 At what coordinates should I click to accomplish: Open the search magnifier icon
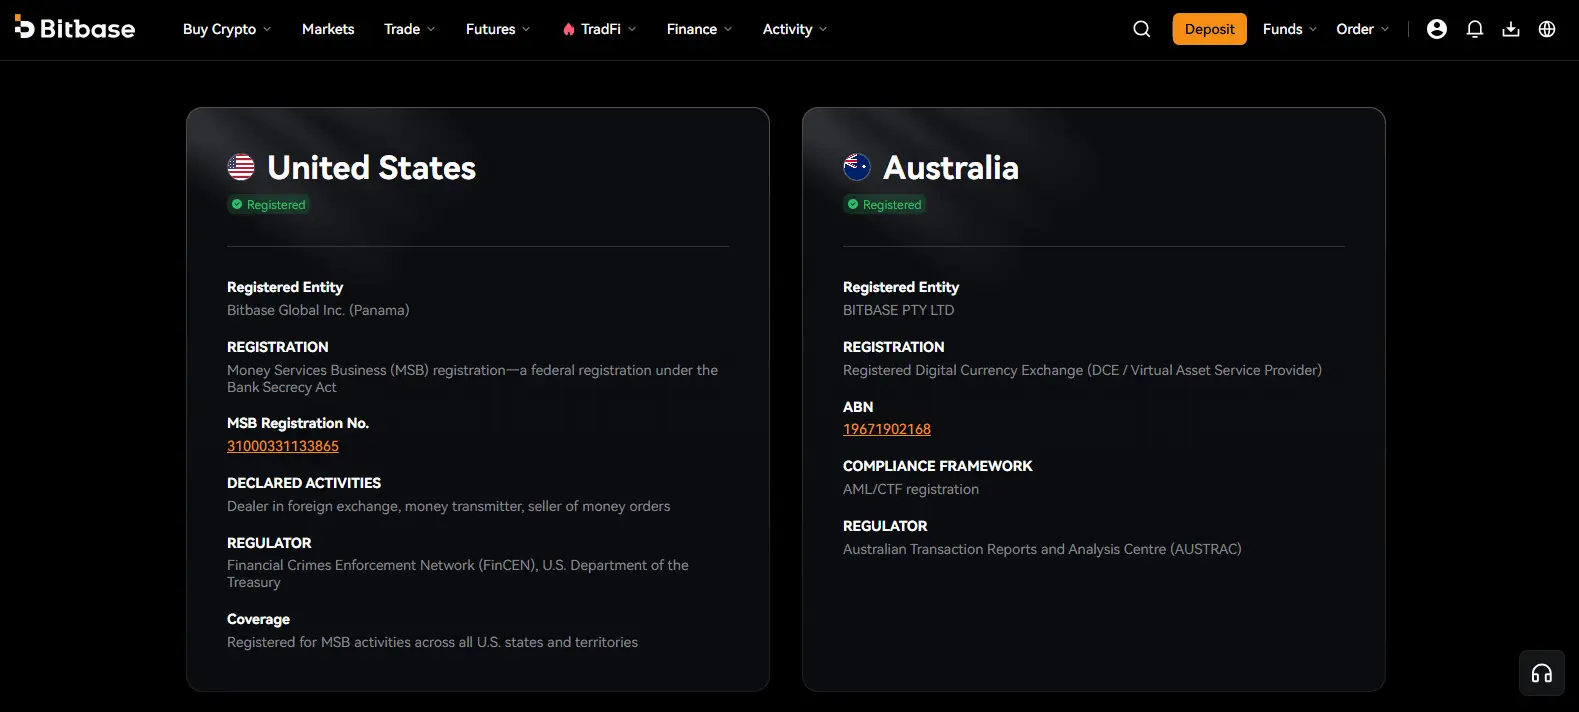pyautogui.click(x=1142, y=29)
